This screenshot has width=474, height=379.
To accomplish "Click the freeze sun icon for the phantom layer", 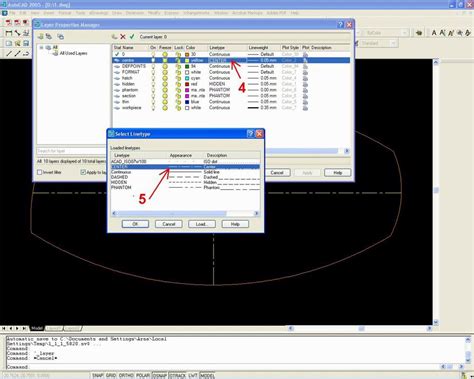I will [165, 90].
